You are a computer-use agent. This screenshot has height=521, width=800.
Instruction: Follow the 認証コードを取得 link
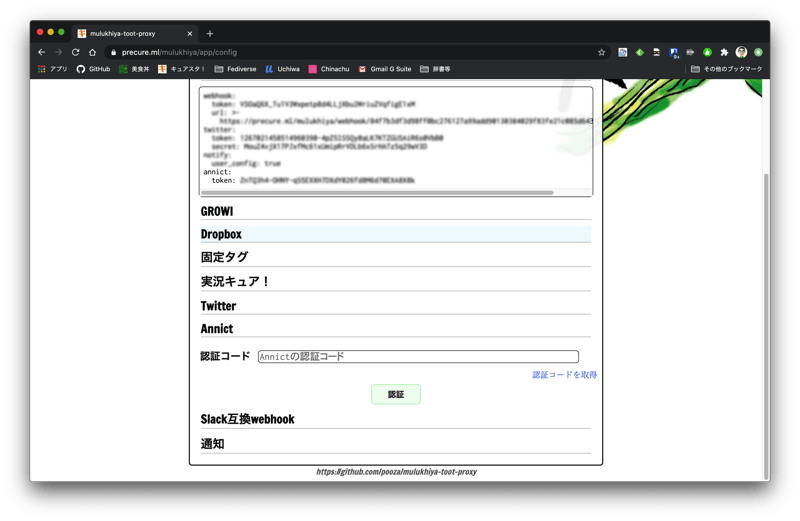point(564,375)
